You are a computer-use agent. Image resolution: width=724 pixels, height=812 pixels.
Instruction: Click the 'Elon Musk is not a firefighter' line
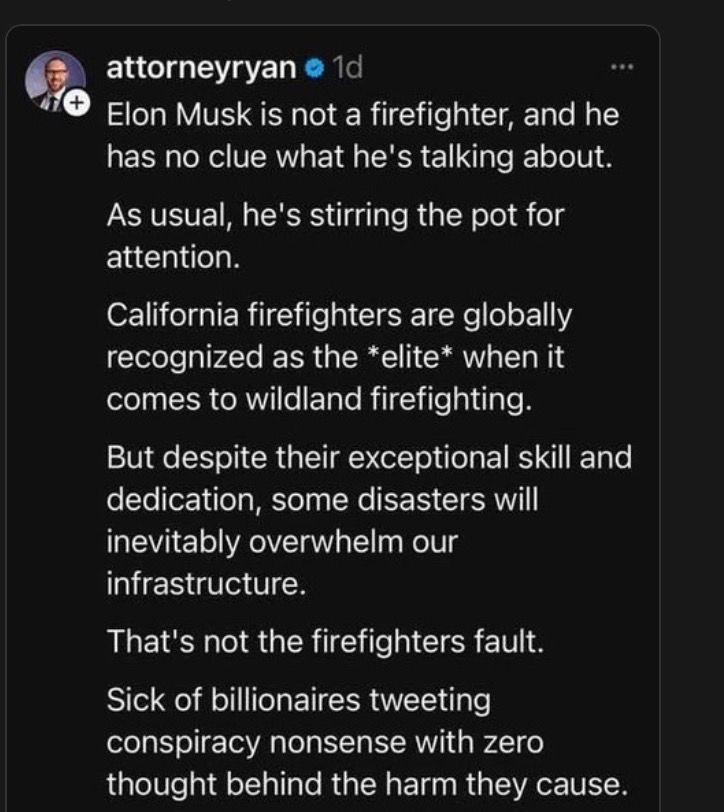pos(362,114)
